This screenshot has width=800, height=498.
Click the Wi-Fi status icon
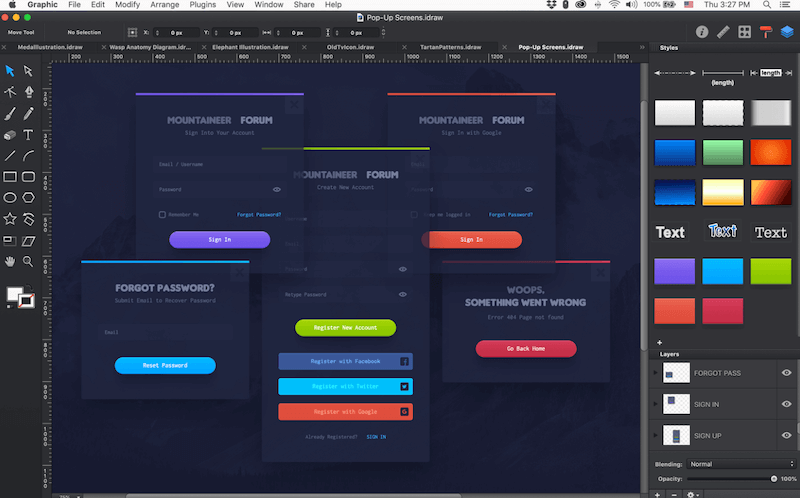click(x=615, y=5)
